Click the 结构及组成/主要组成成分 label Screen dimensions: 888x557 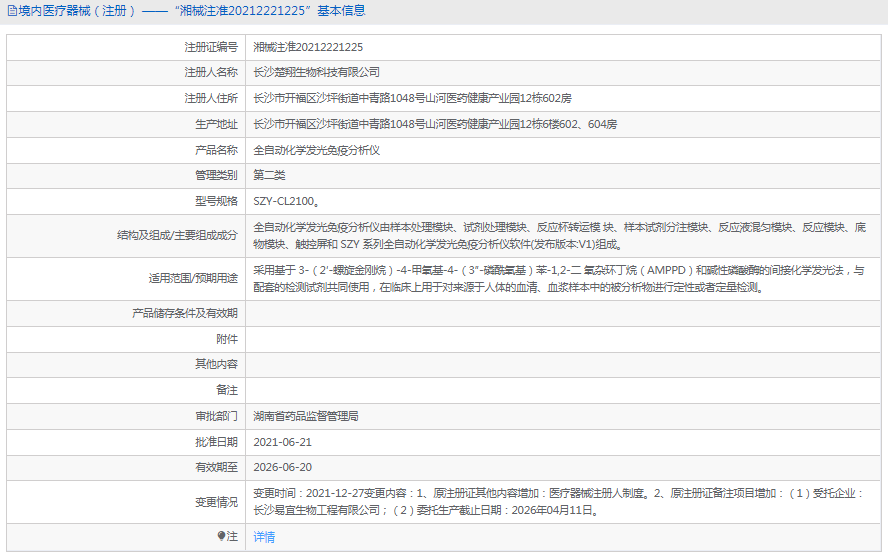pyautogui.click(x=177, y=235)
